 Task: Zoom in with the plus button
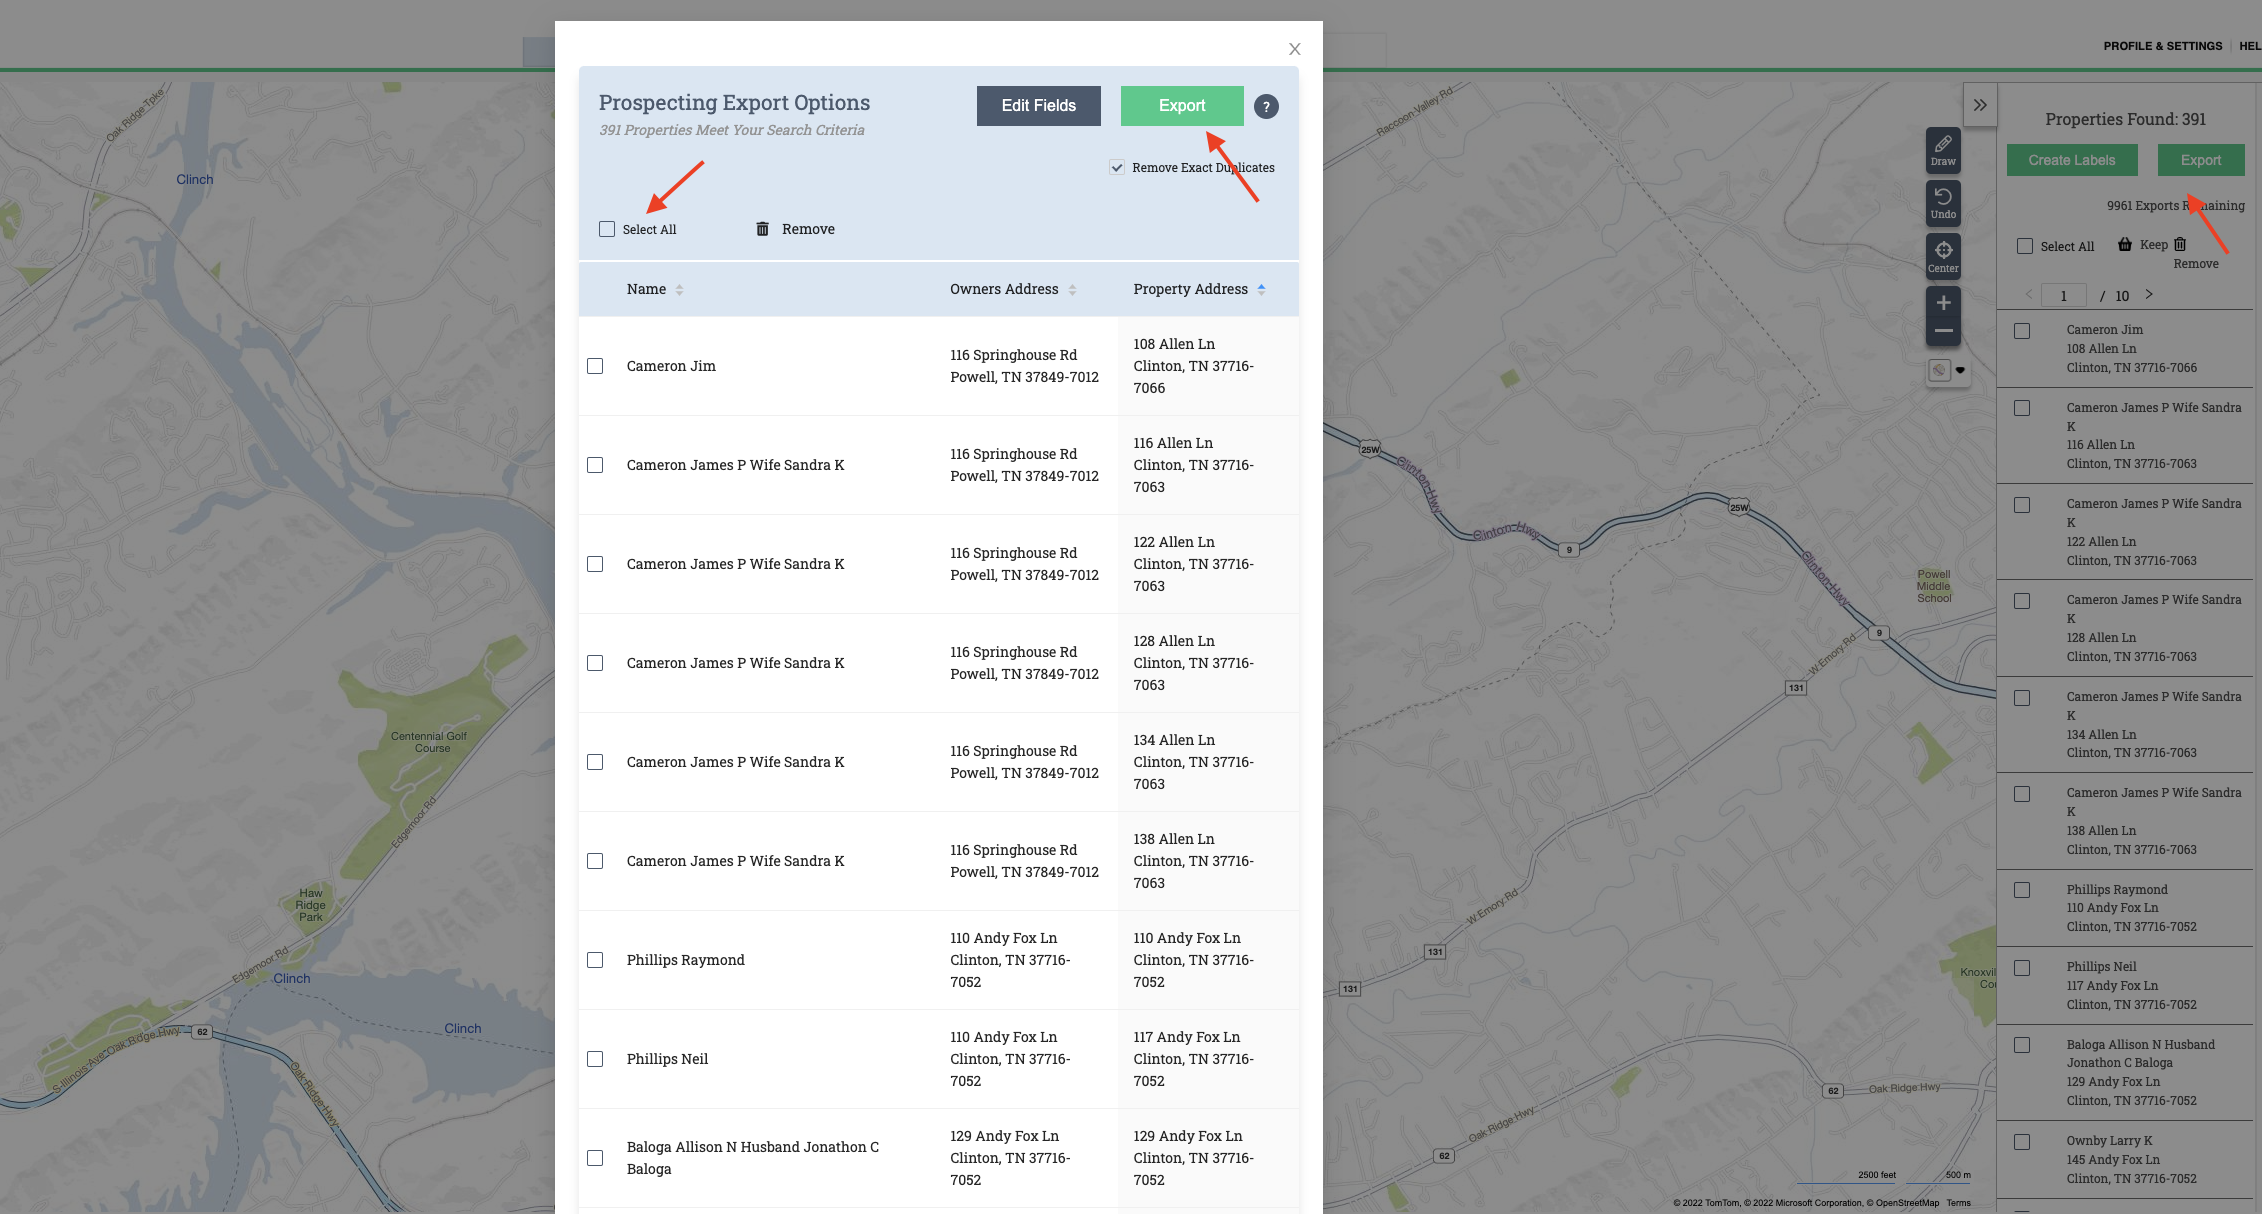tap(1943, 303)
